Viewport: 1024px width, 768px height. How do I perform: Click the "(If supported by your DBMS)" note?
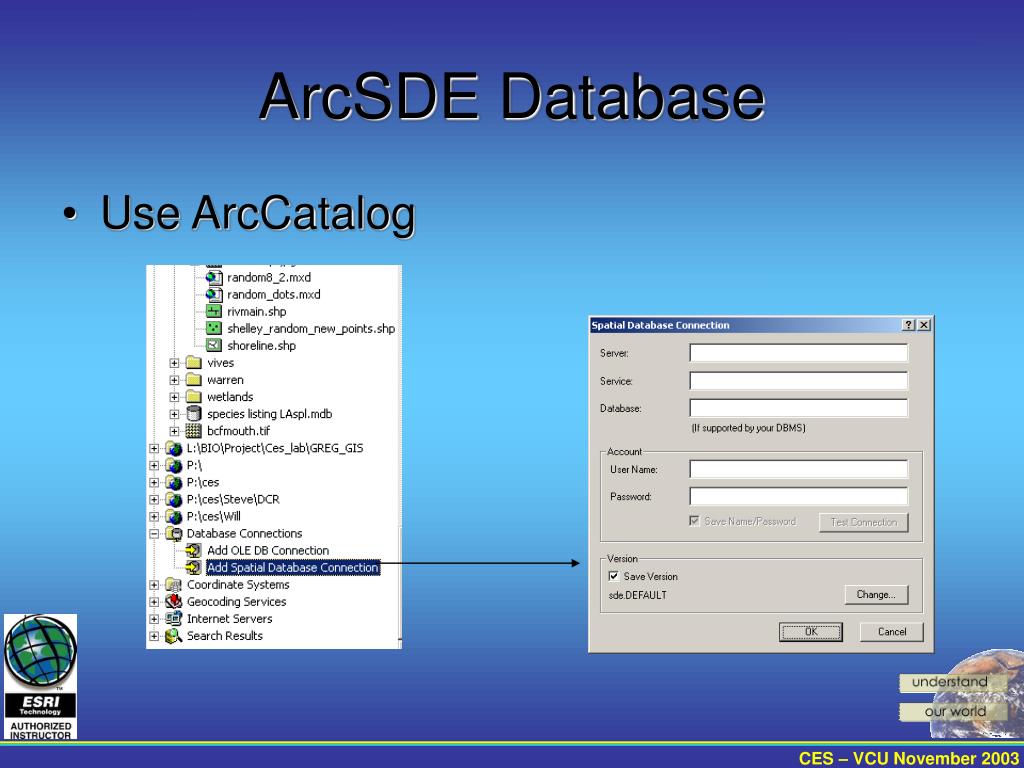pos(748,428)
